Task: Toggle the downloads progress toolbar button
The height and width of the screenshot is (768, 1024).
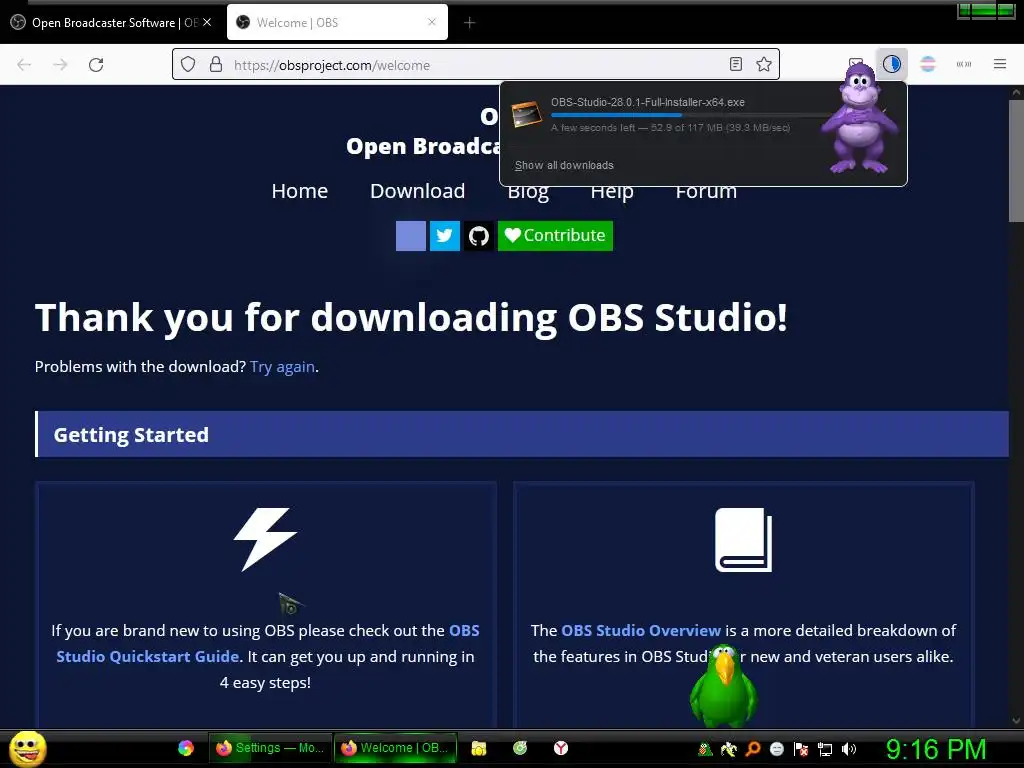Action: point(891,64)
